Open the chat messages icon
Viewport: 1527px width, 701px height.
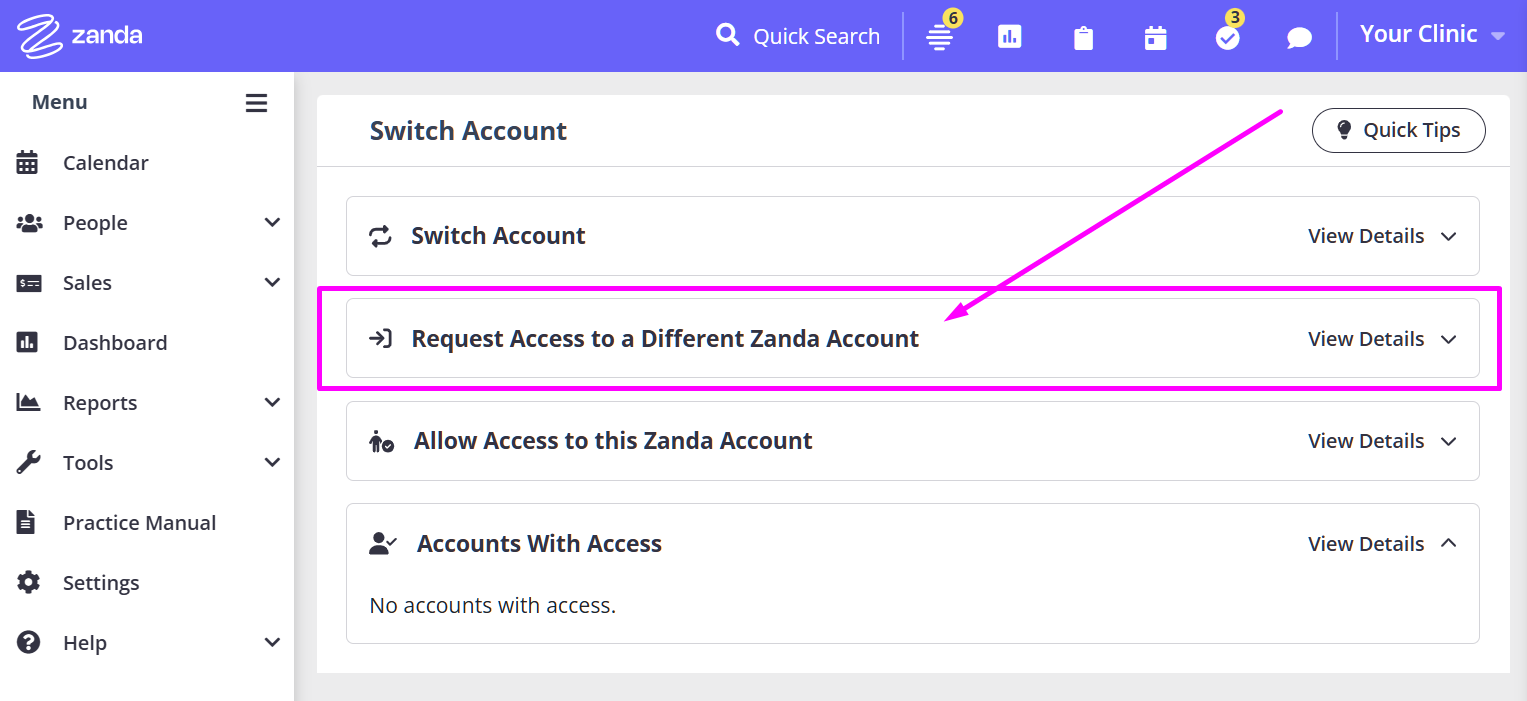tap(1299, 38)
